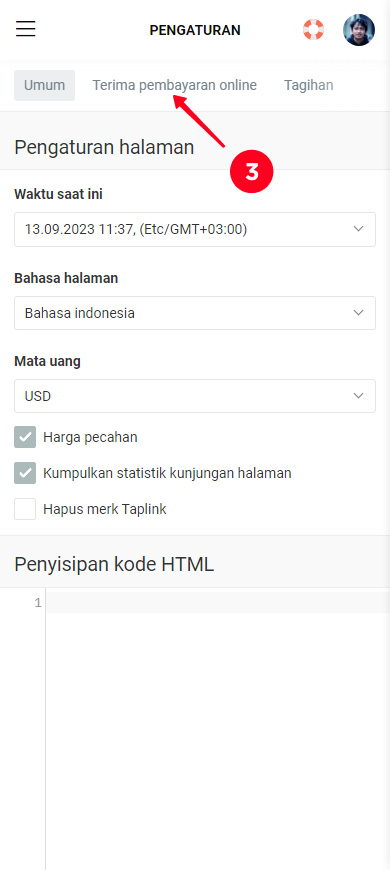Click line number 1 in code gutter
390x870 pixels.
pos(38,603)
